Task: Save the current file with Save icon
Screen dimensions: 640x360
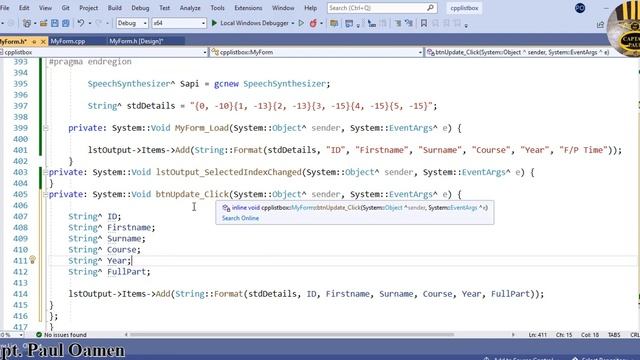Action: coord(55,23)
